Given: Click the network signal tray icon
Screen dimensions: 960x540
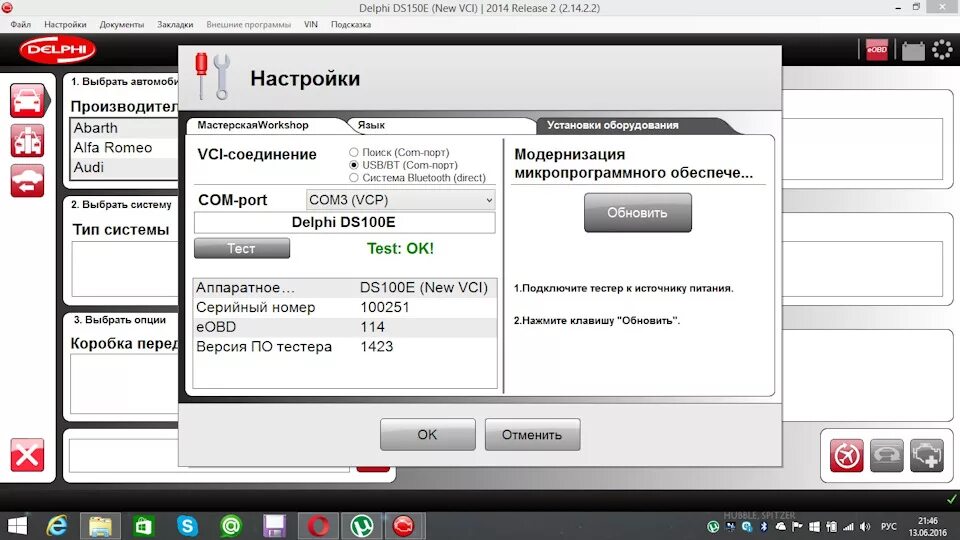Looking at the screenshot, I should (848, 527).
